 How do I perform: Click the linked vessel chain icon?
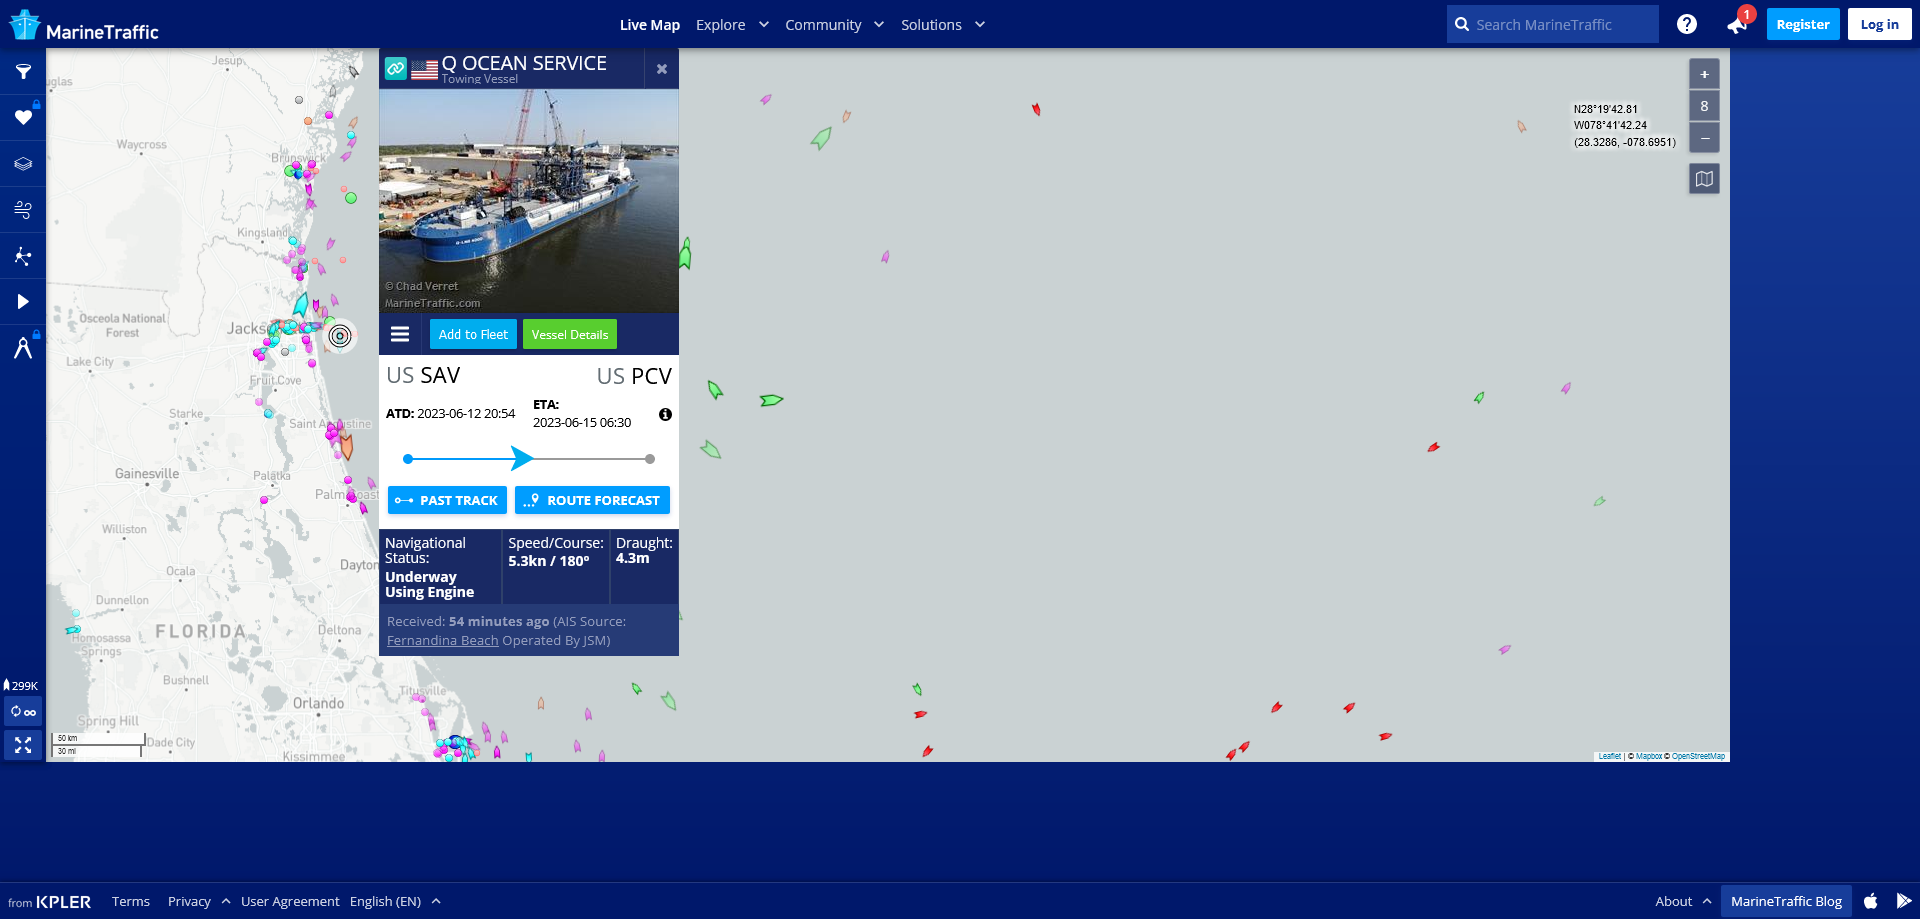click(396, 68)
